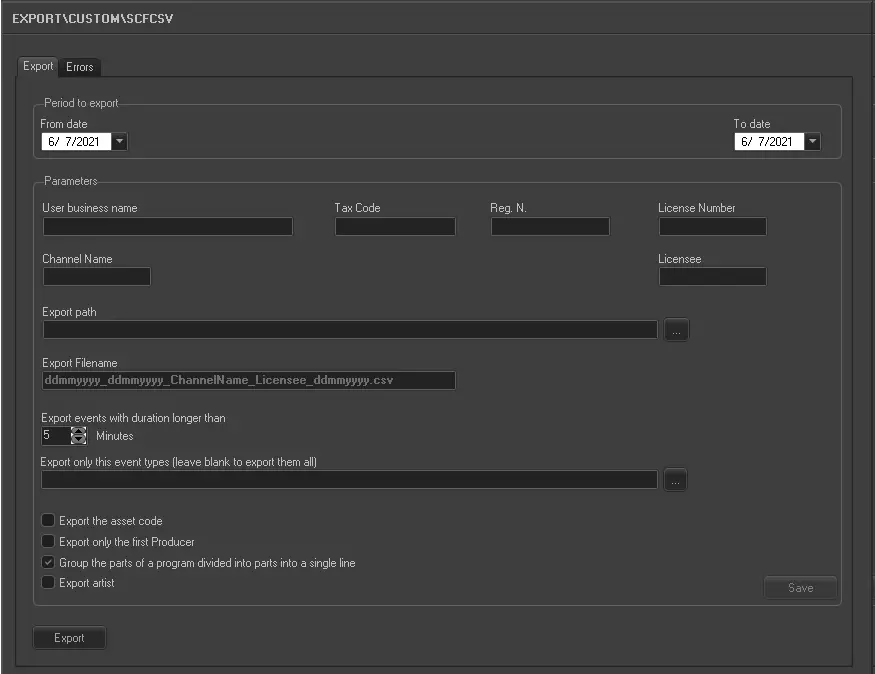
Task: Click the Export path text field
Action: pyautogui.click(x=350, y=330)
